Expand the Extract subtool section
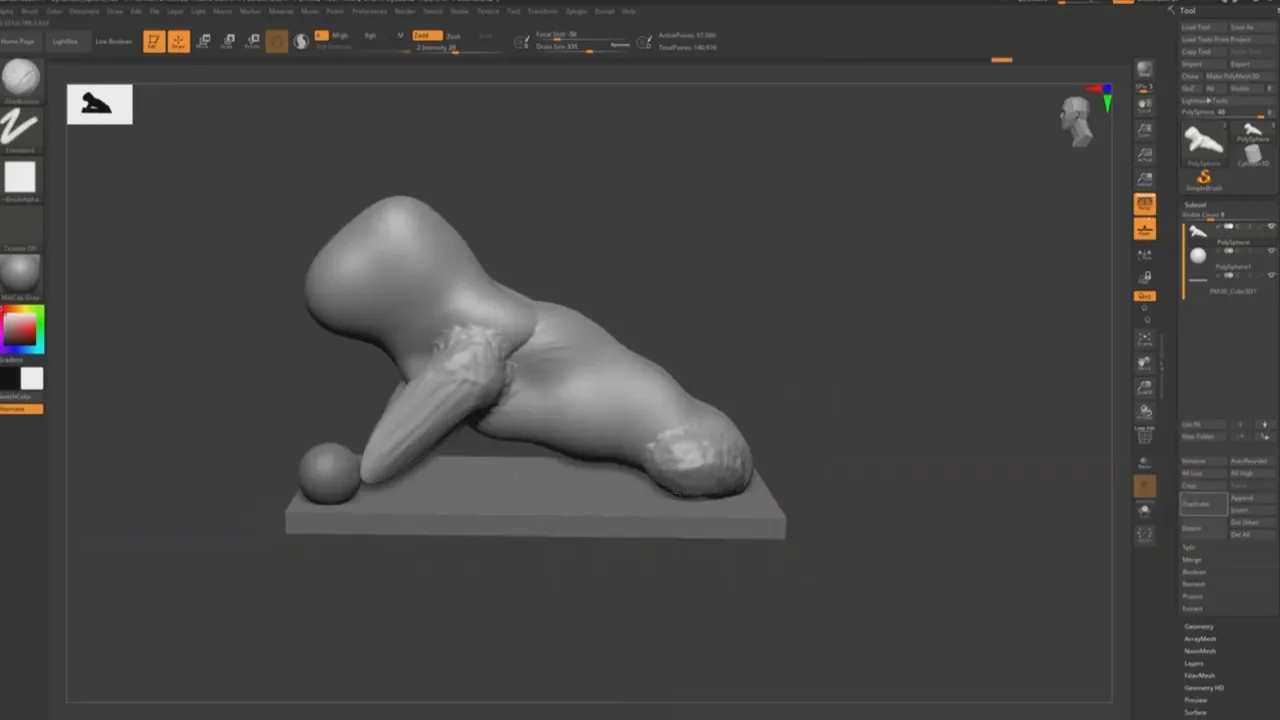The height and width of the screenshot is (720, 1280). [x=1192, y=608]
